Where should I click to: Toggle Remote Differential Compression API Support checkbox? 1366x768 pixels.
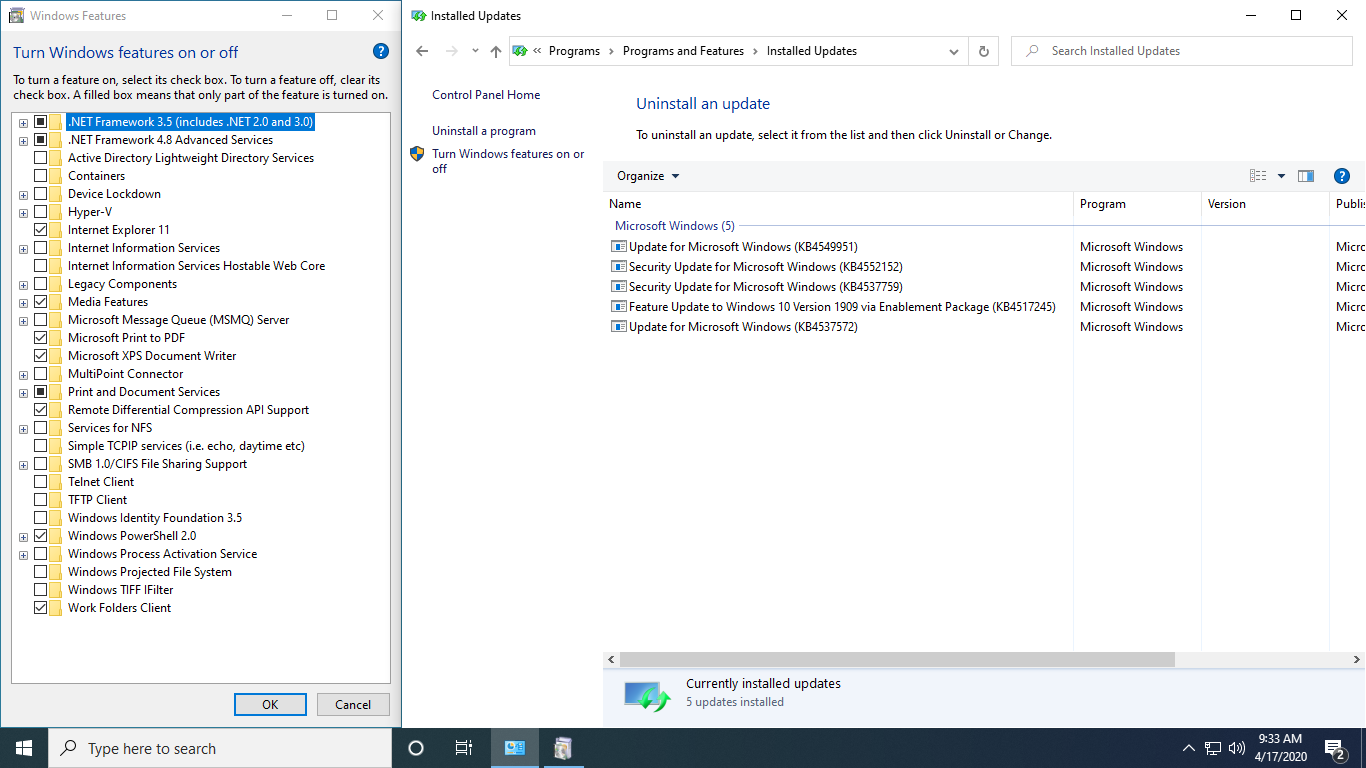point(41,410)
